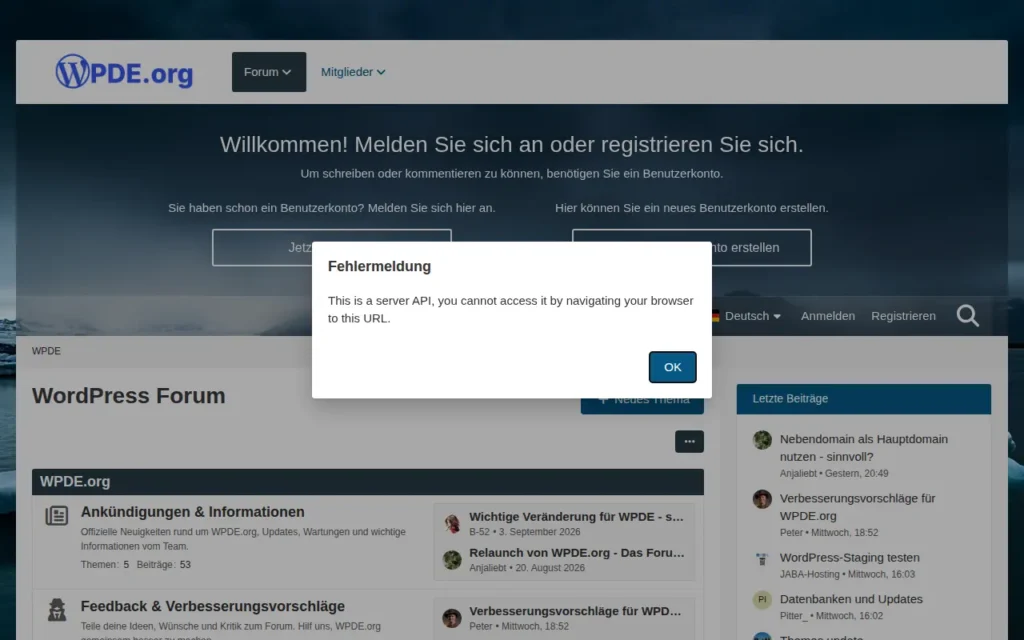Viewport: 1024px width, 640px height.
Task: Open the Forum dropdown menu
Action: coord(268,72)
